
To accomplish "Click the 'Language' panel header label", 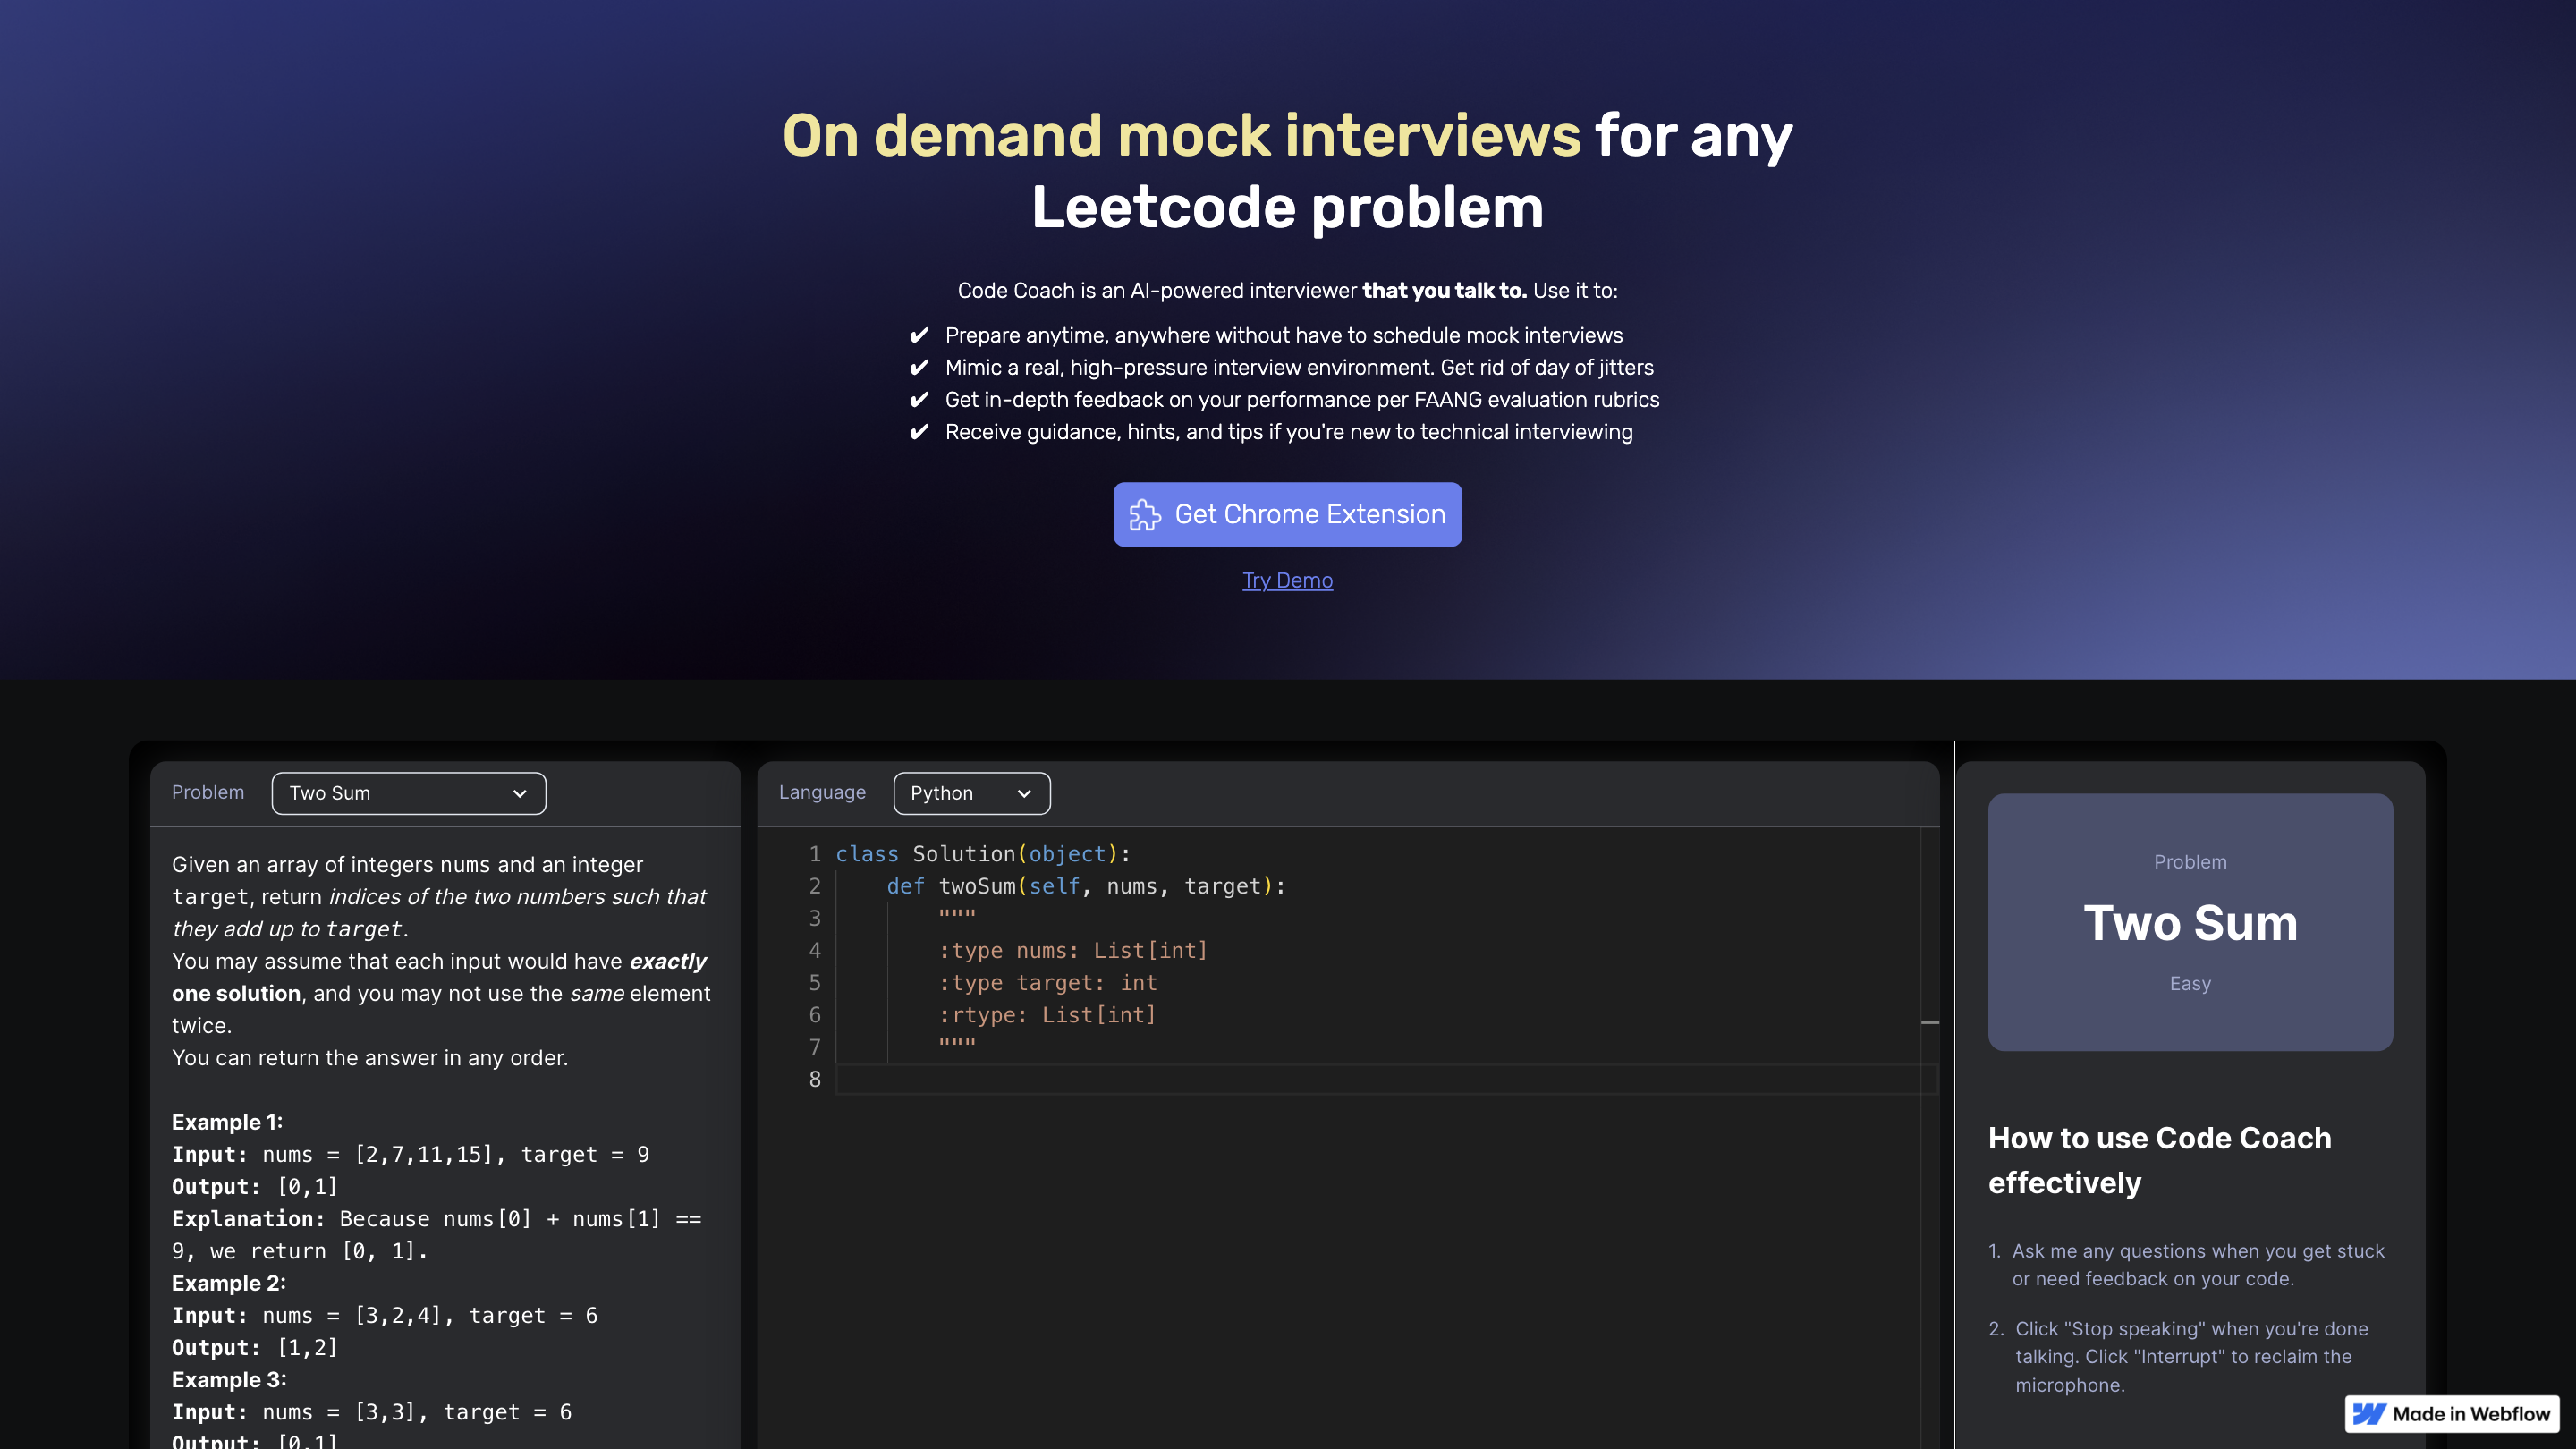I will point(822,792).
